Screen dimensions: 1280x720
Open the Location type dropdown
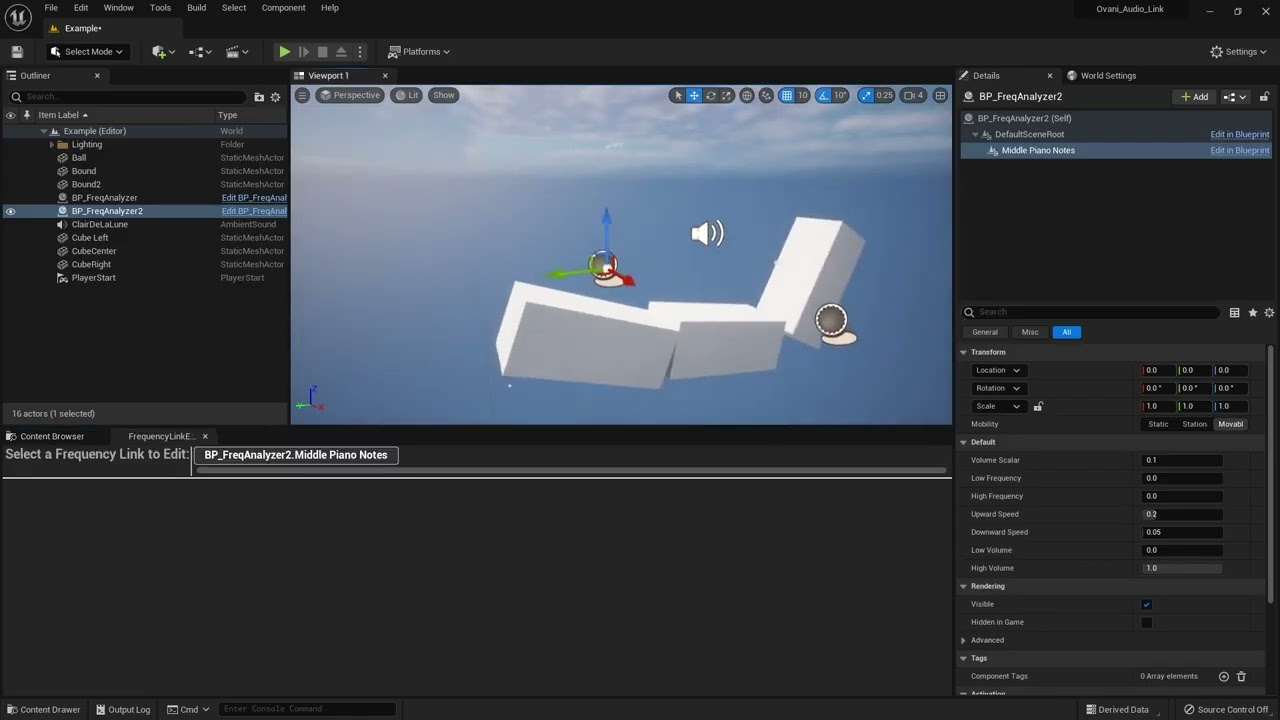tap(998, 370)
